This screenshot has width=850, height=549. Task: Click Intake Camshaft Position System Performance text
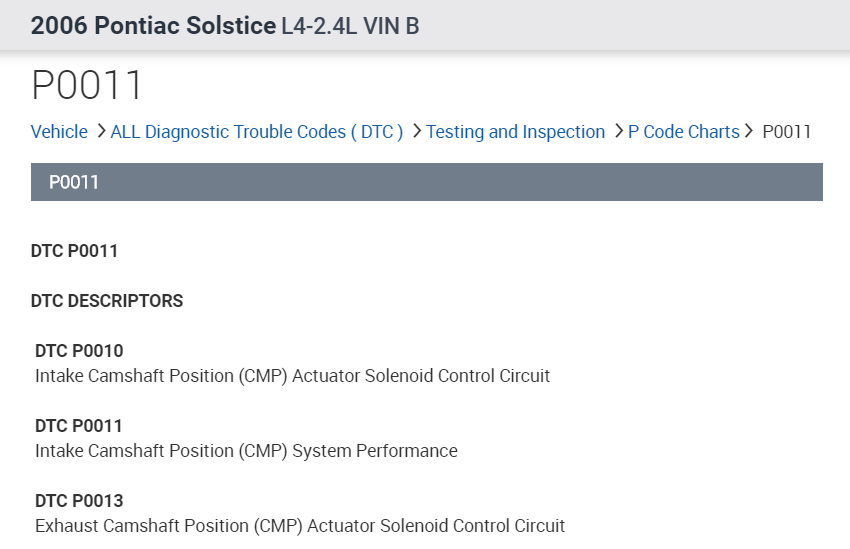tap(246, 451)
